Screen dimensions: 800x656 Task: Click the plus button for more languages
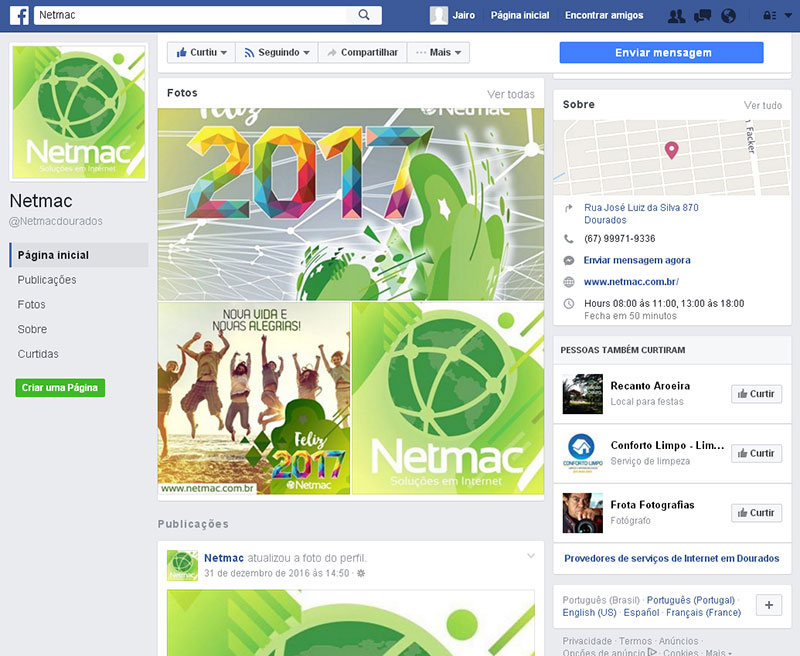pyautogui.click(x=769, y=605)
